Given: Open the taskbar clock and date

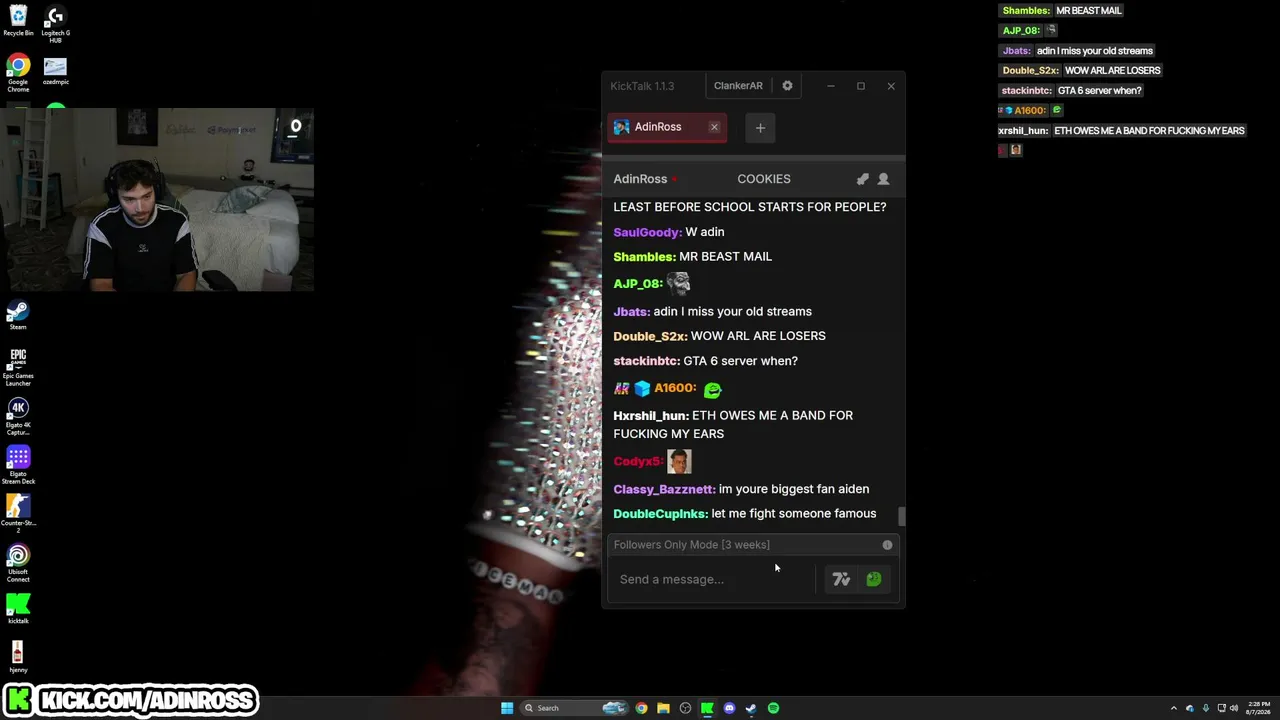Looking at the screenshot, I should 1258,708.
